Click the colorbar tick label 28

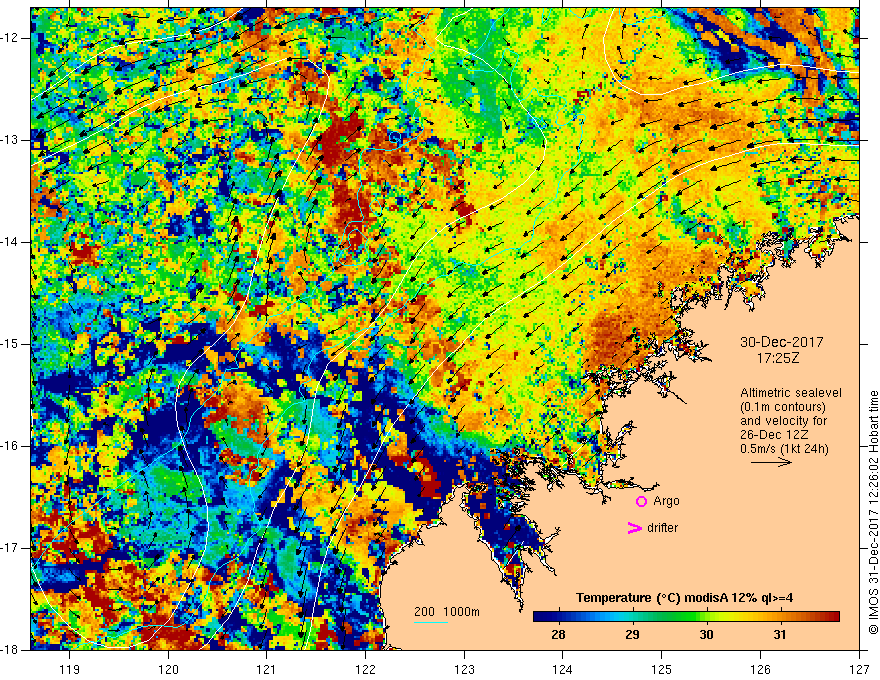[x=558, y=635]
